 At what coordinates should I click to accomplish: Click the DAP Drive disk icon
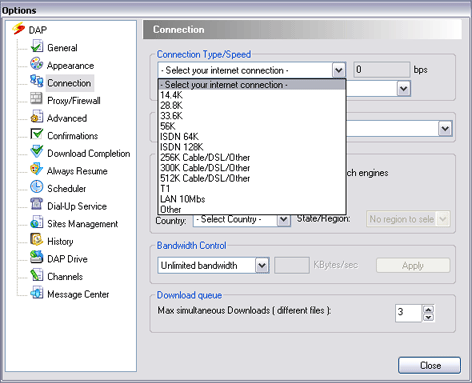click(37, 257)
